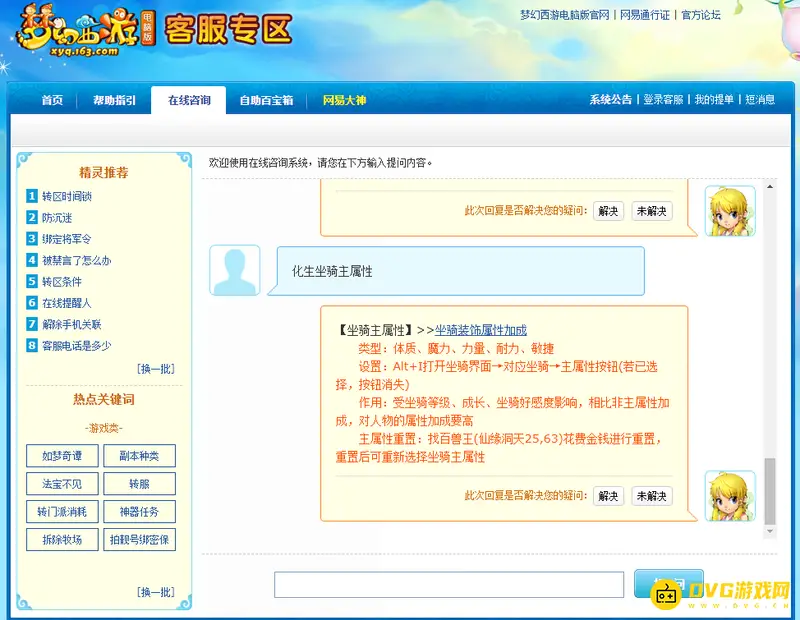
Task: Click the lower blonde assistant avatar
Action: coord(730,496)
